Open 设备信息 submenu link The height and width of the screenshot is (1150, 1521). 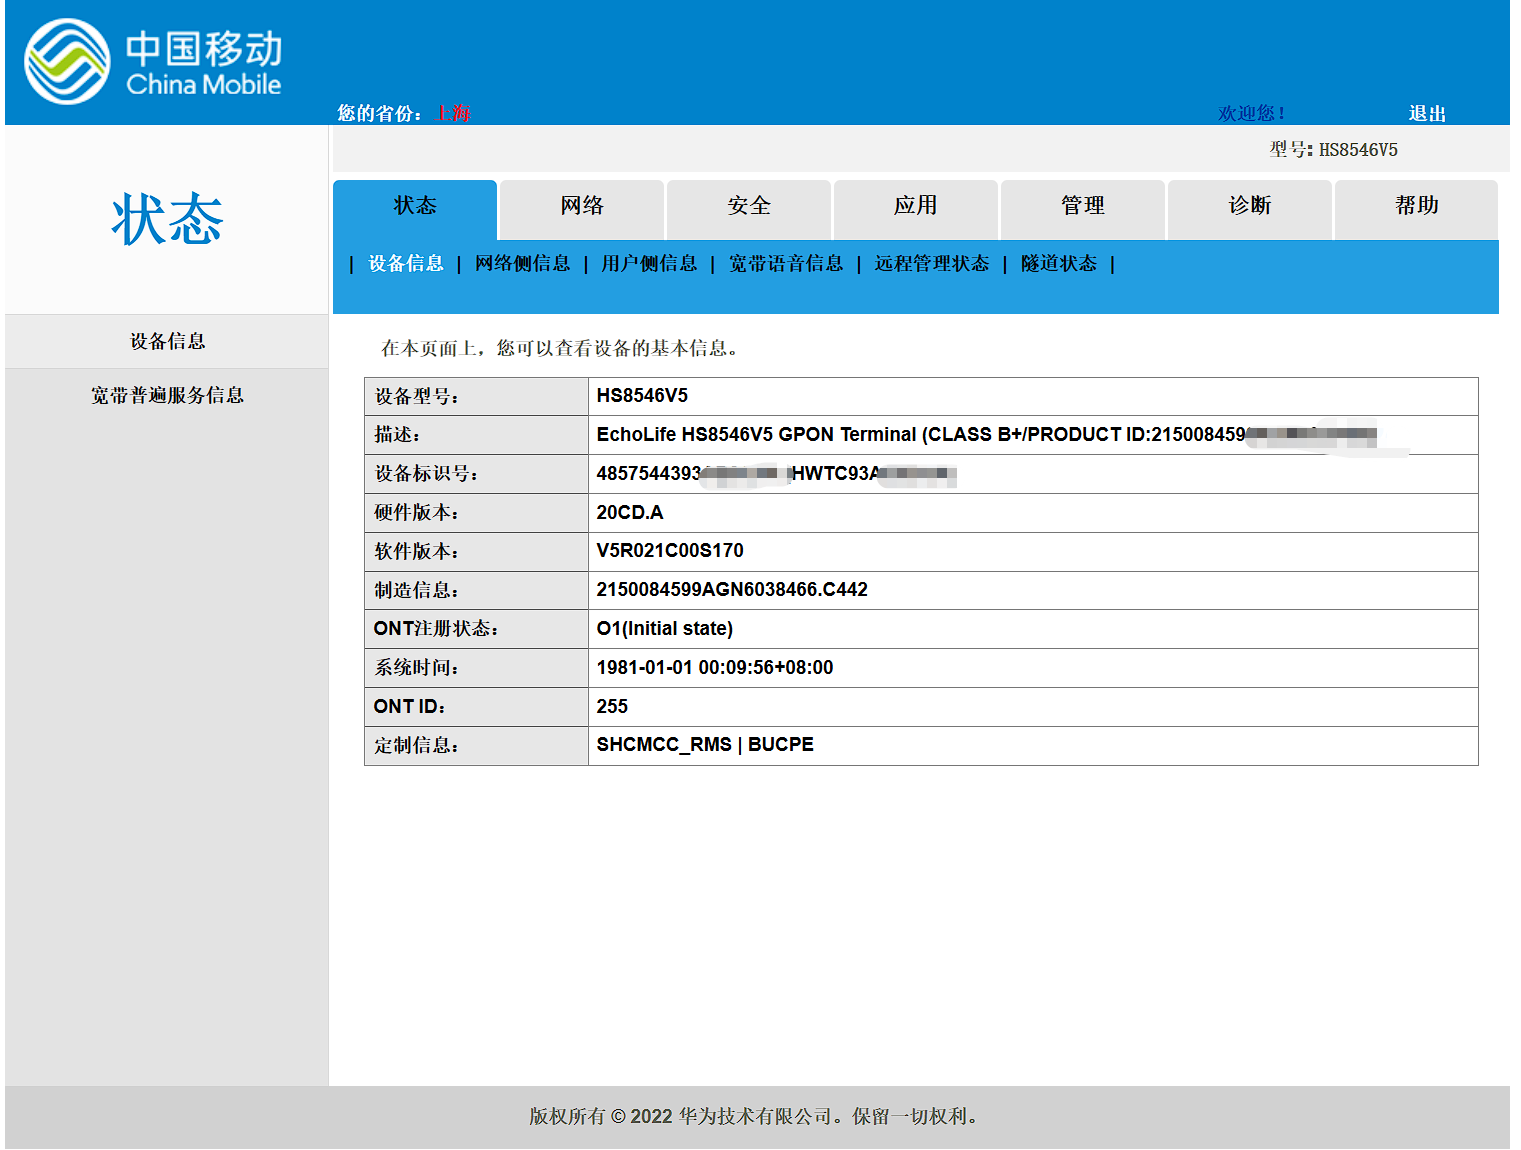[x=406, y=264]
